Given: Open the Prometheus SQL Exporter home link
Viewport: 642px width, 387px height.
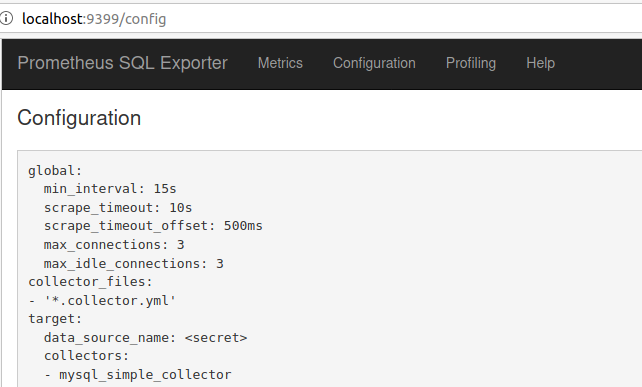Looking at the screenshot, I should coord(122,63).
